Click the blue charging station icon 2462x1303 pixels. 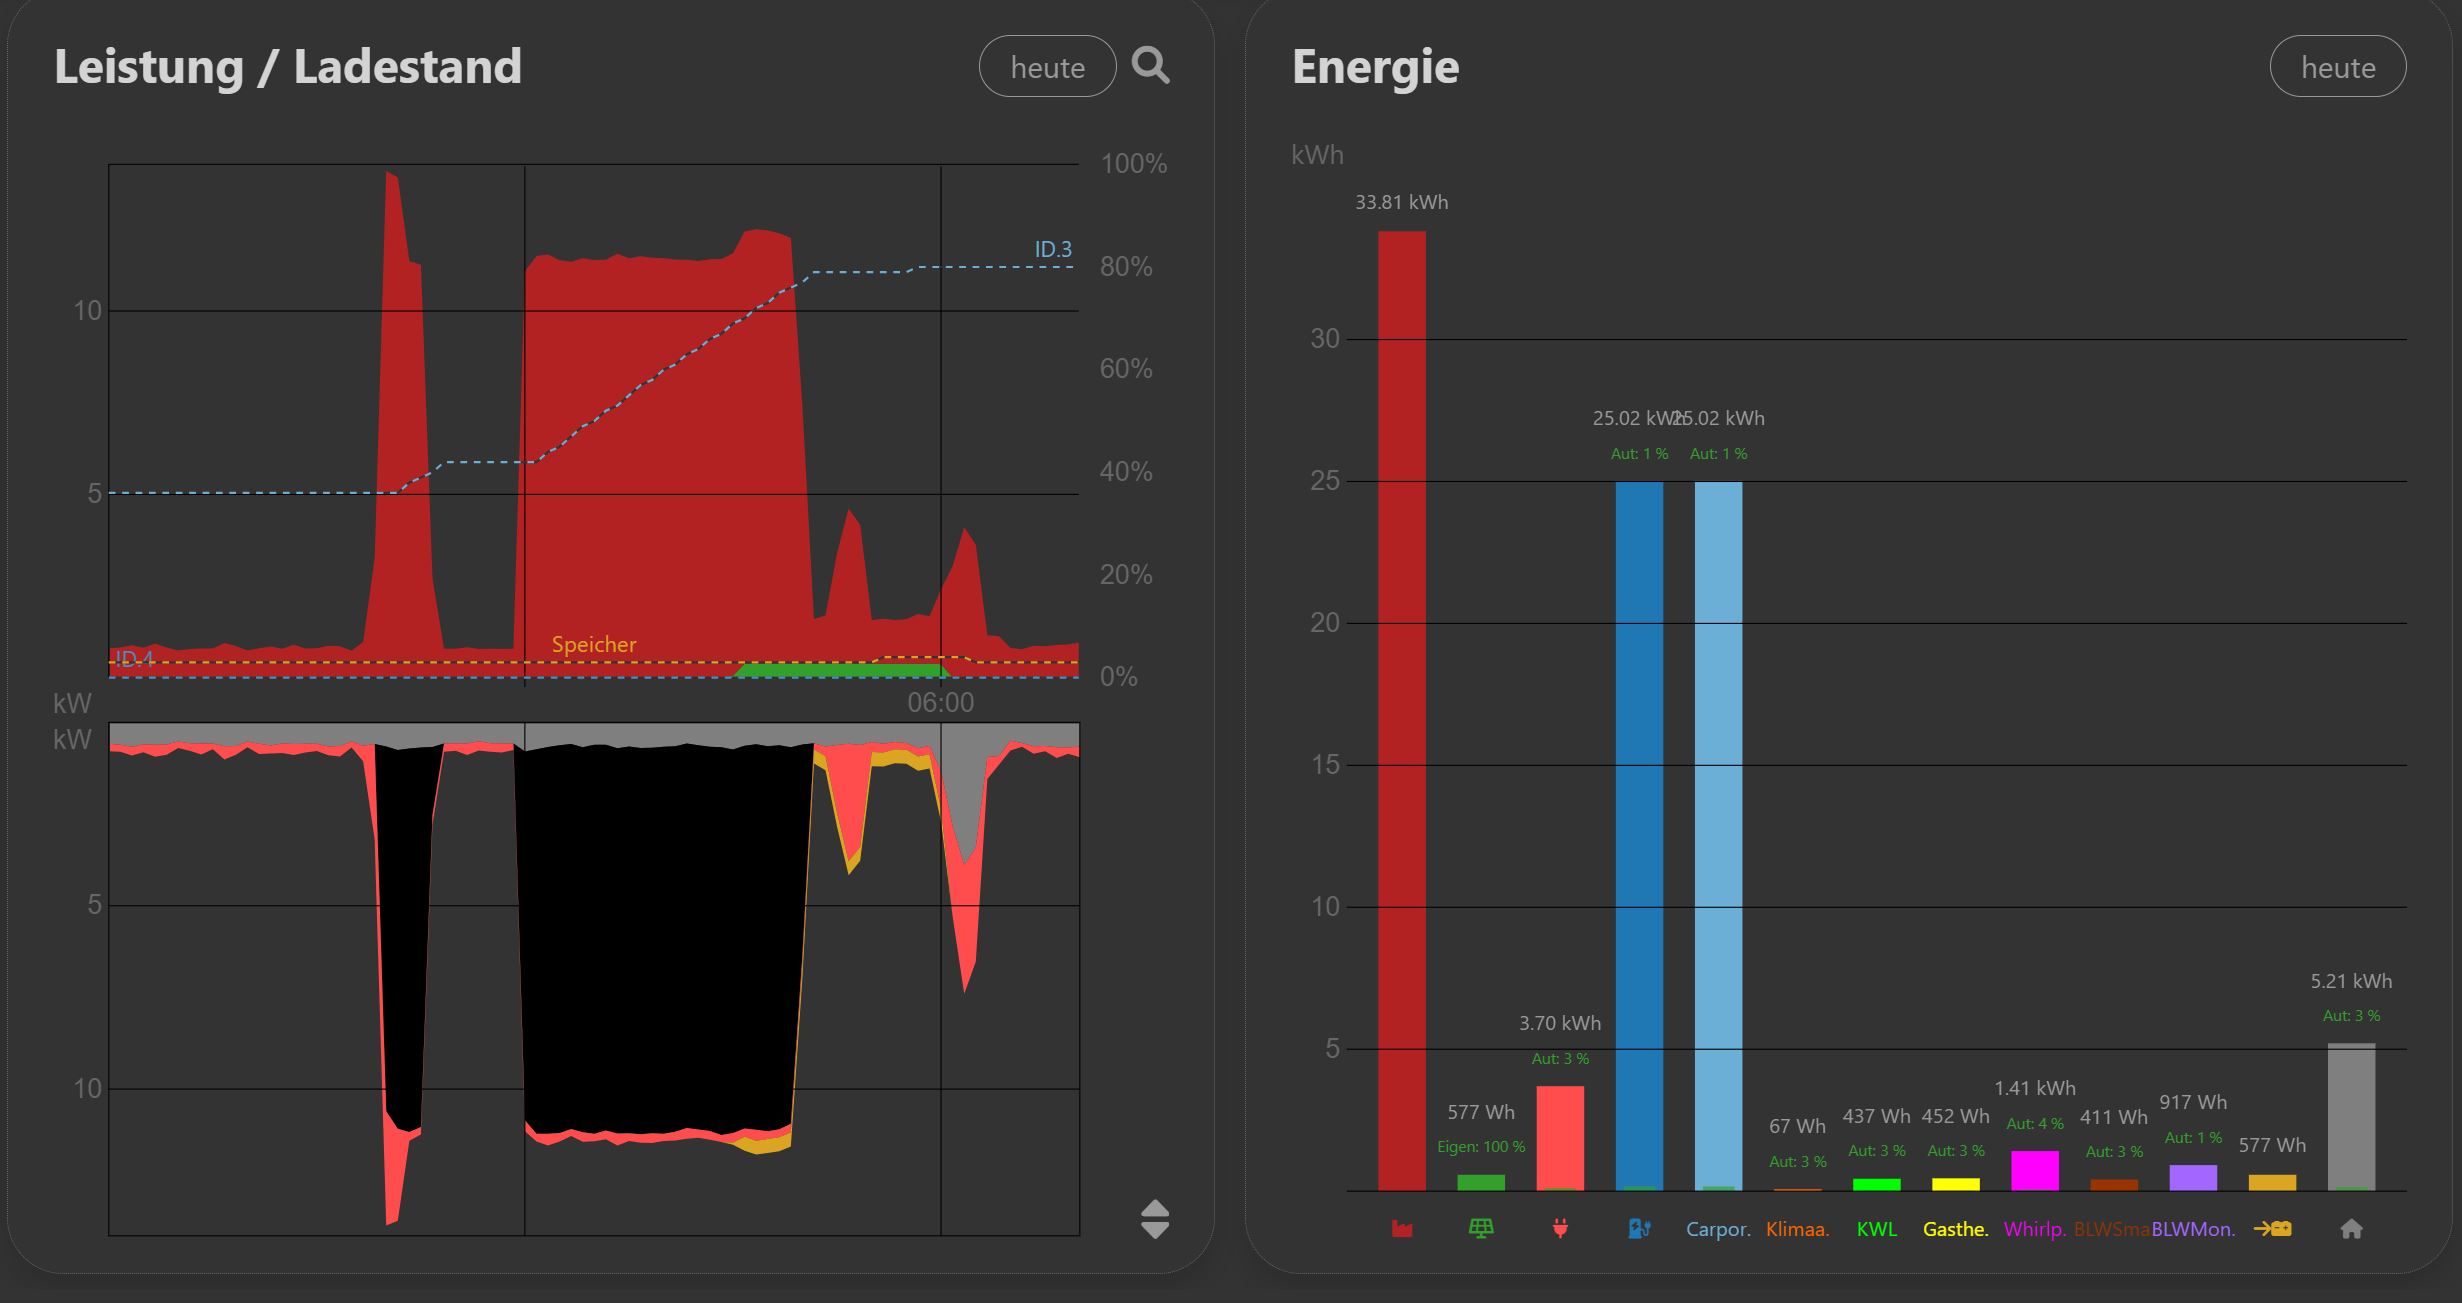point(1639,1229)
